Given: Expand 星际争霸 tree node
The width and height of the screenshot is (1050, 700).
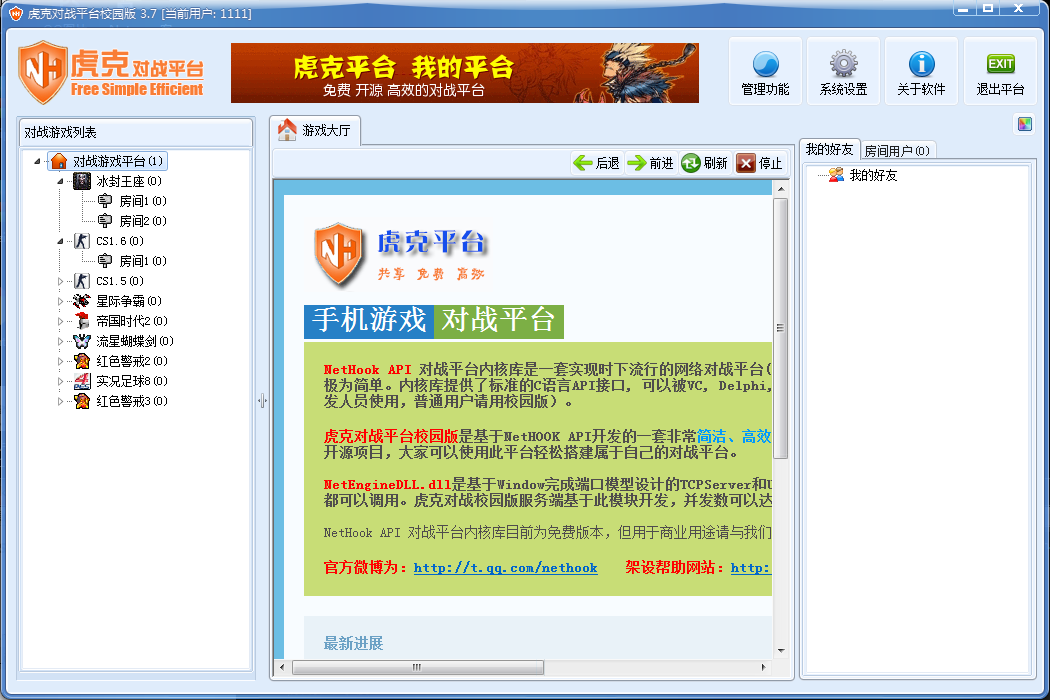Looking at the screenshot, I should click(x=60, y=301).
